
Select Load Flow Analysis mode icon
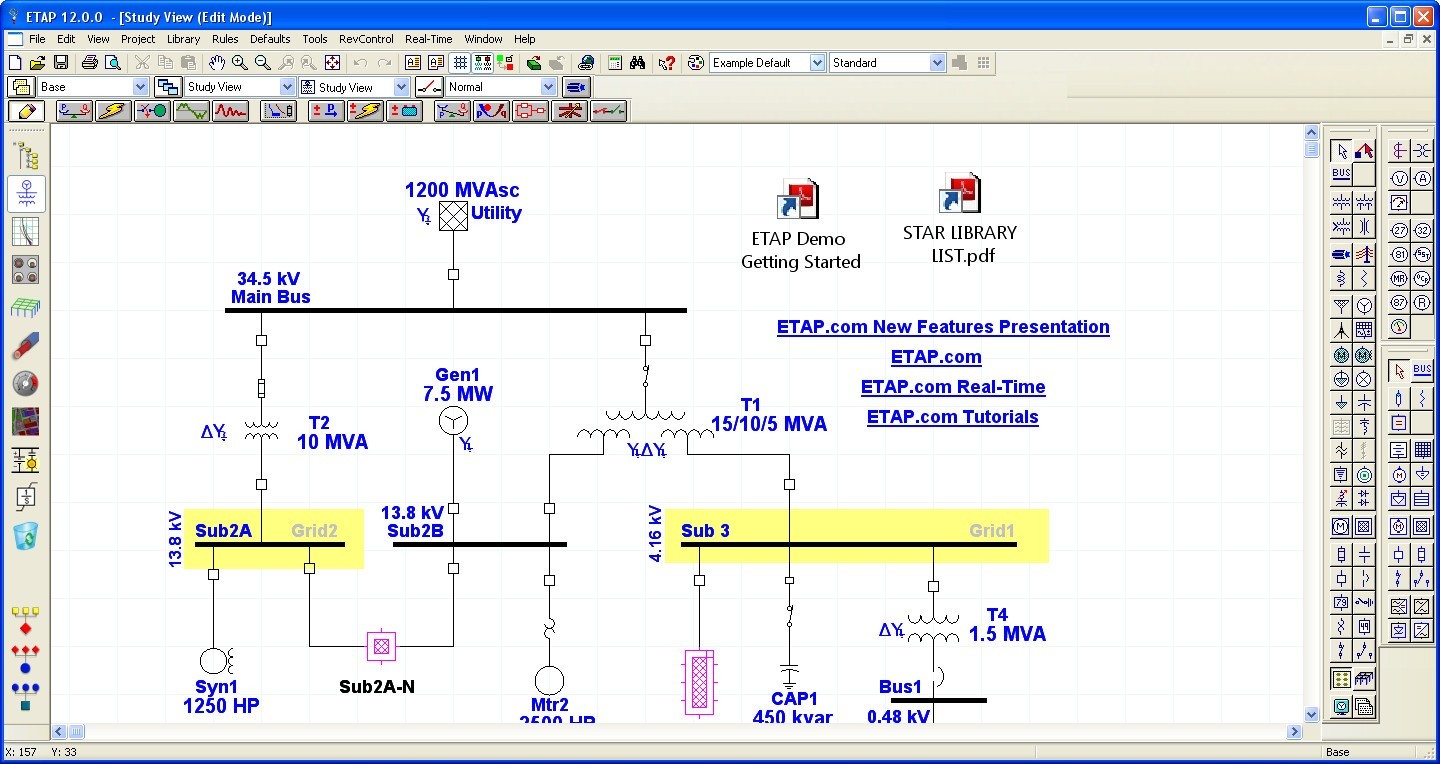pos(74,111)
